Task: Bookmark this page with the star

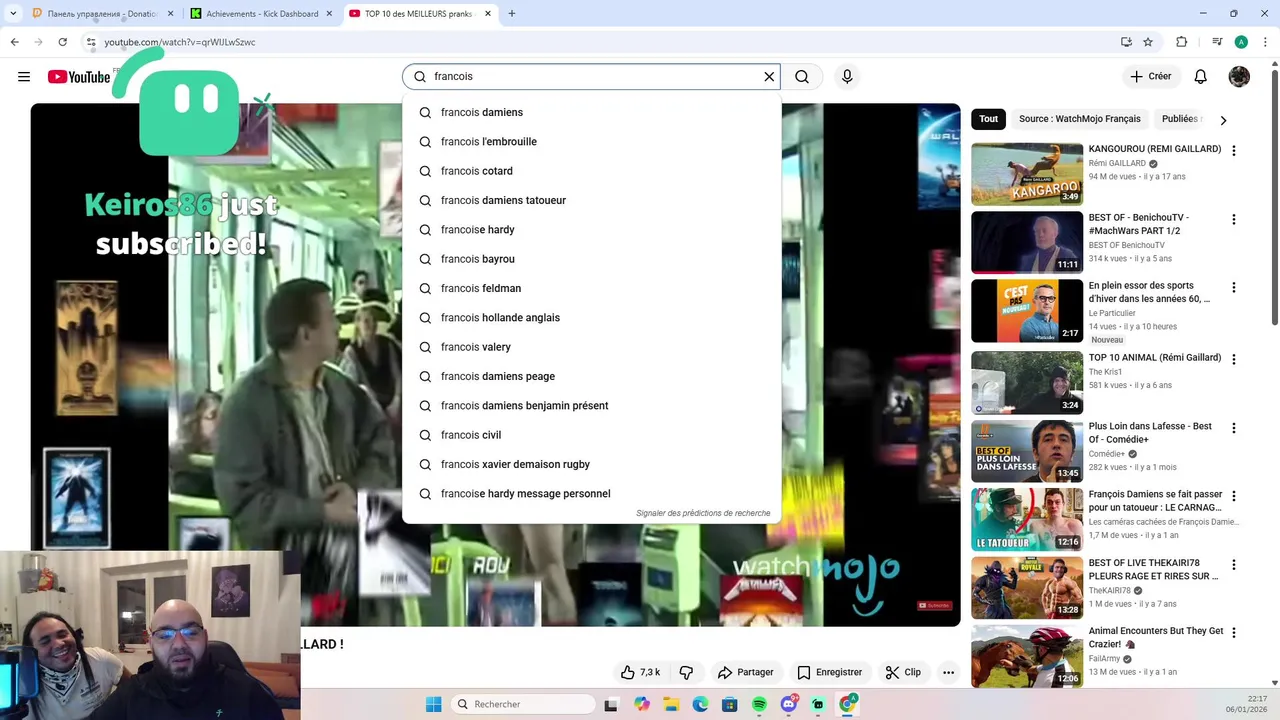Action: 1148,42
